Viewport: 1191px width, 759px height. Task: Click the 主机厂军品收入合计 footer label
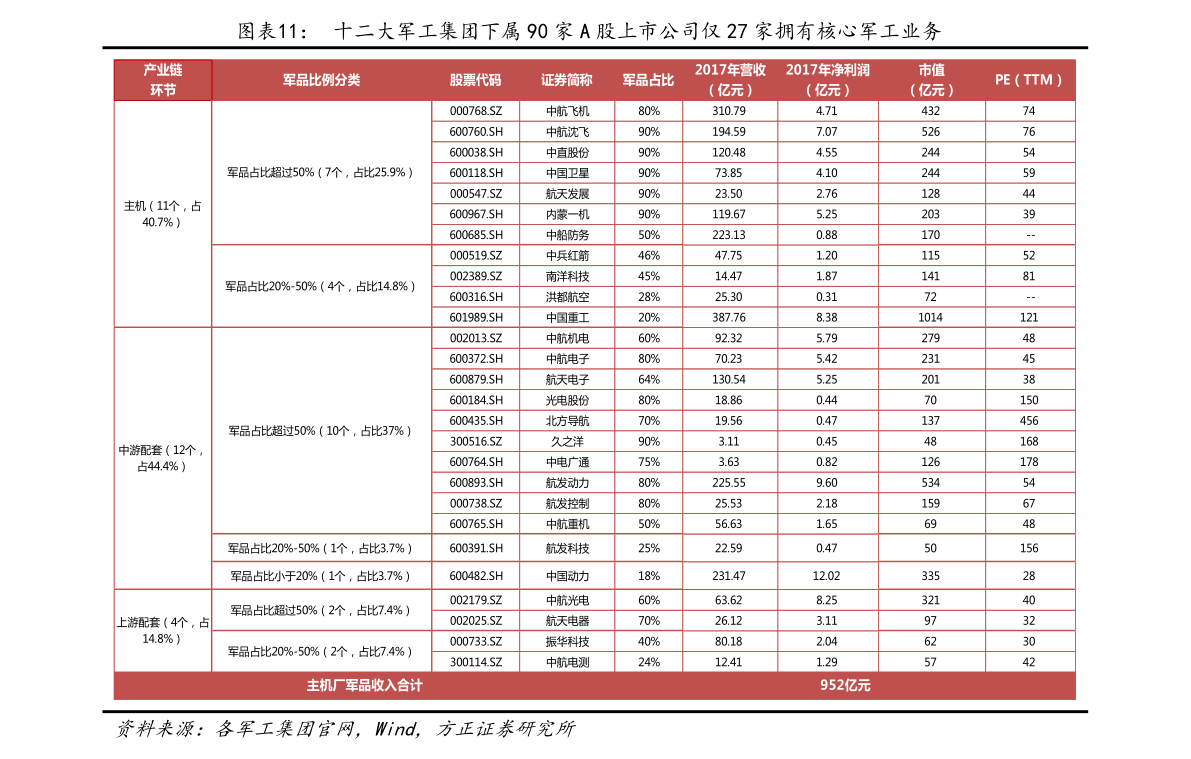tap(364, 685)
